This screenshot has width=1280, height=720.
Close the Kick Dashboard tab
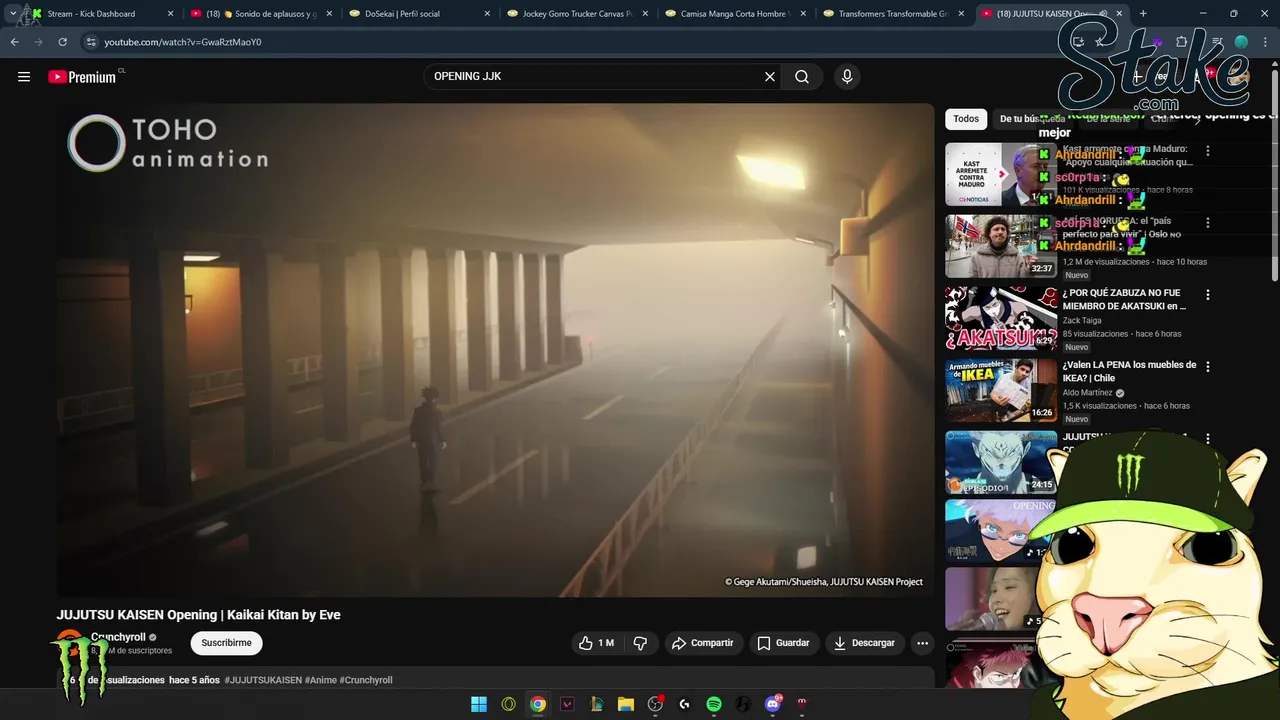pos(170,14)
